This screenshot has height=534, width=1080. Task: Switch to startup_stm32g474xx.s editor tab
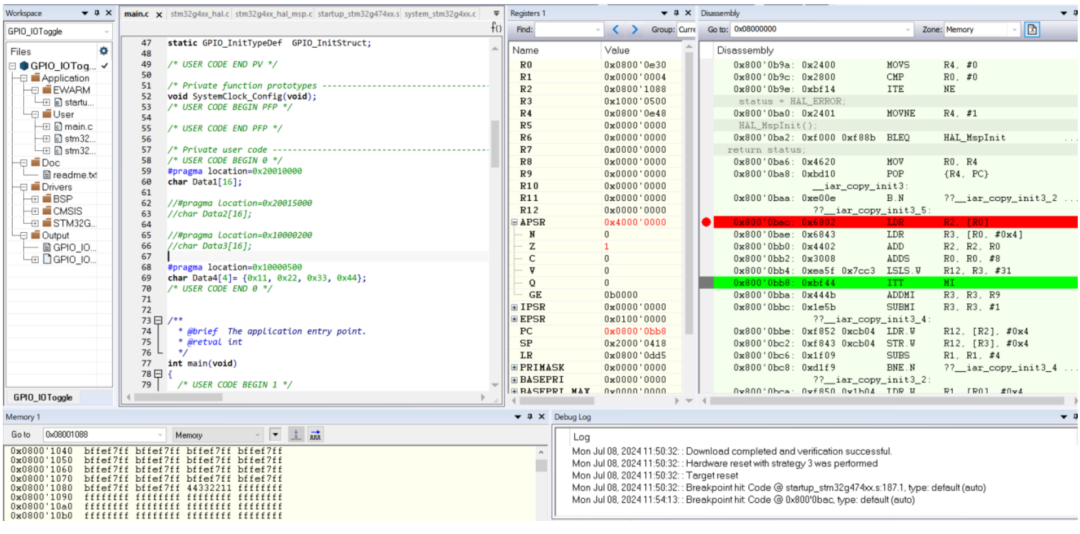(x=357, y=14)
